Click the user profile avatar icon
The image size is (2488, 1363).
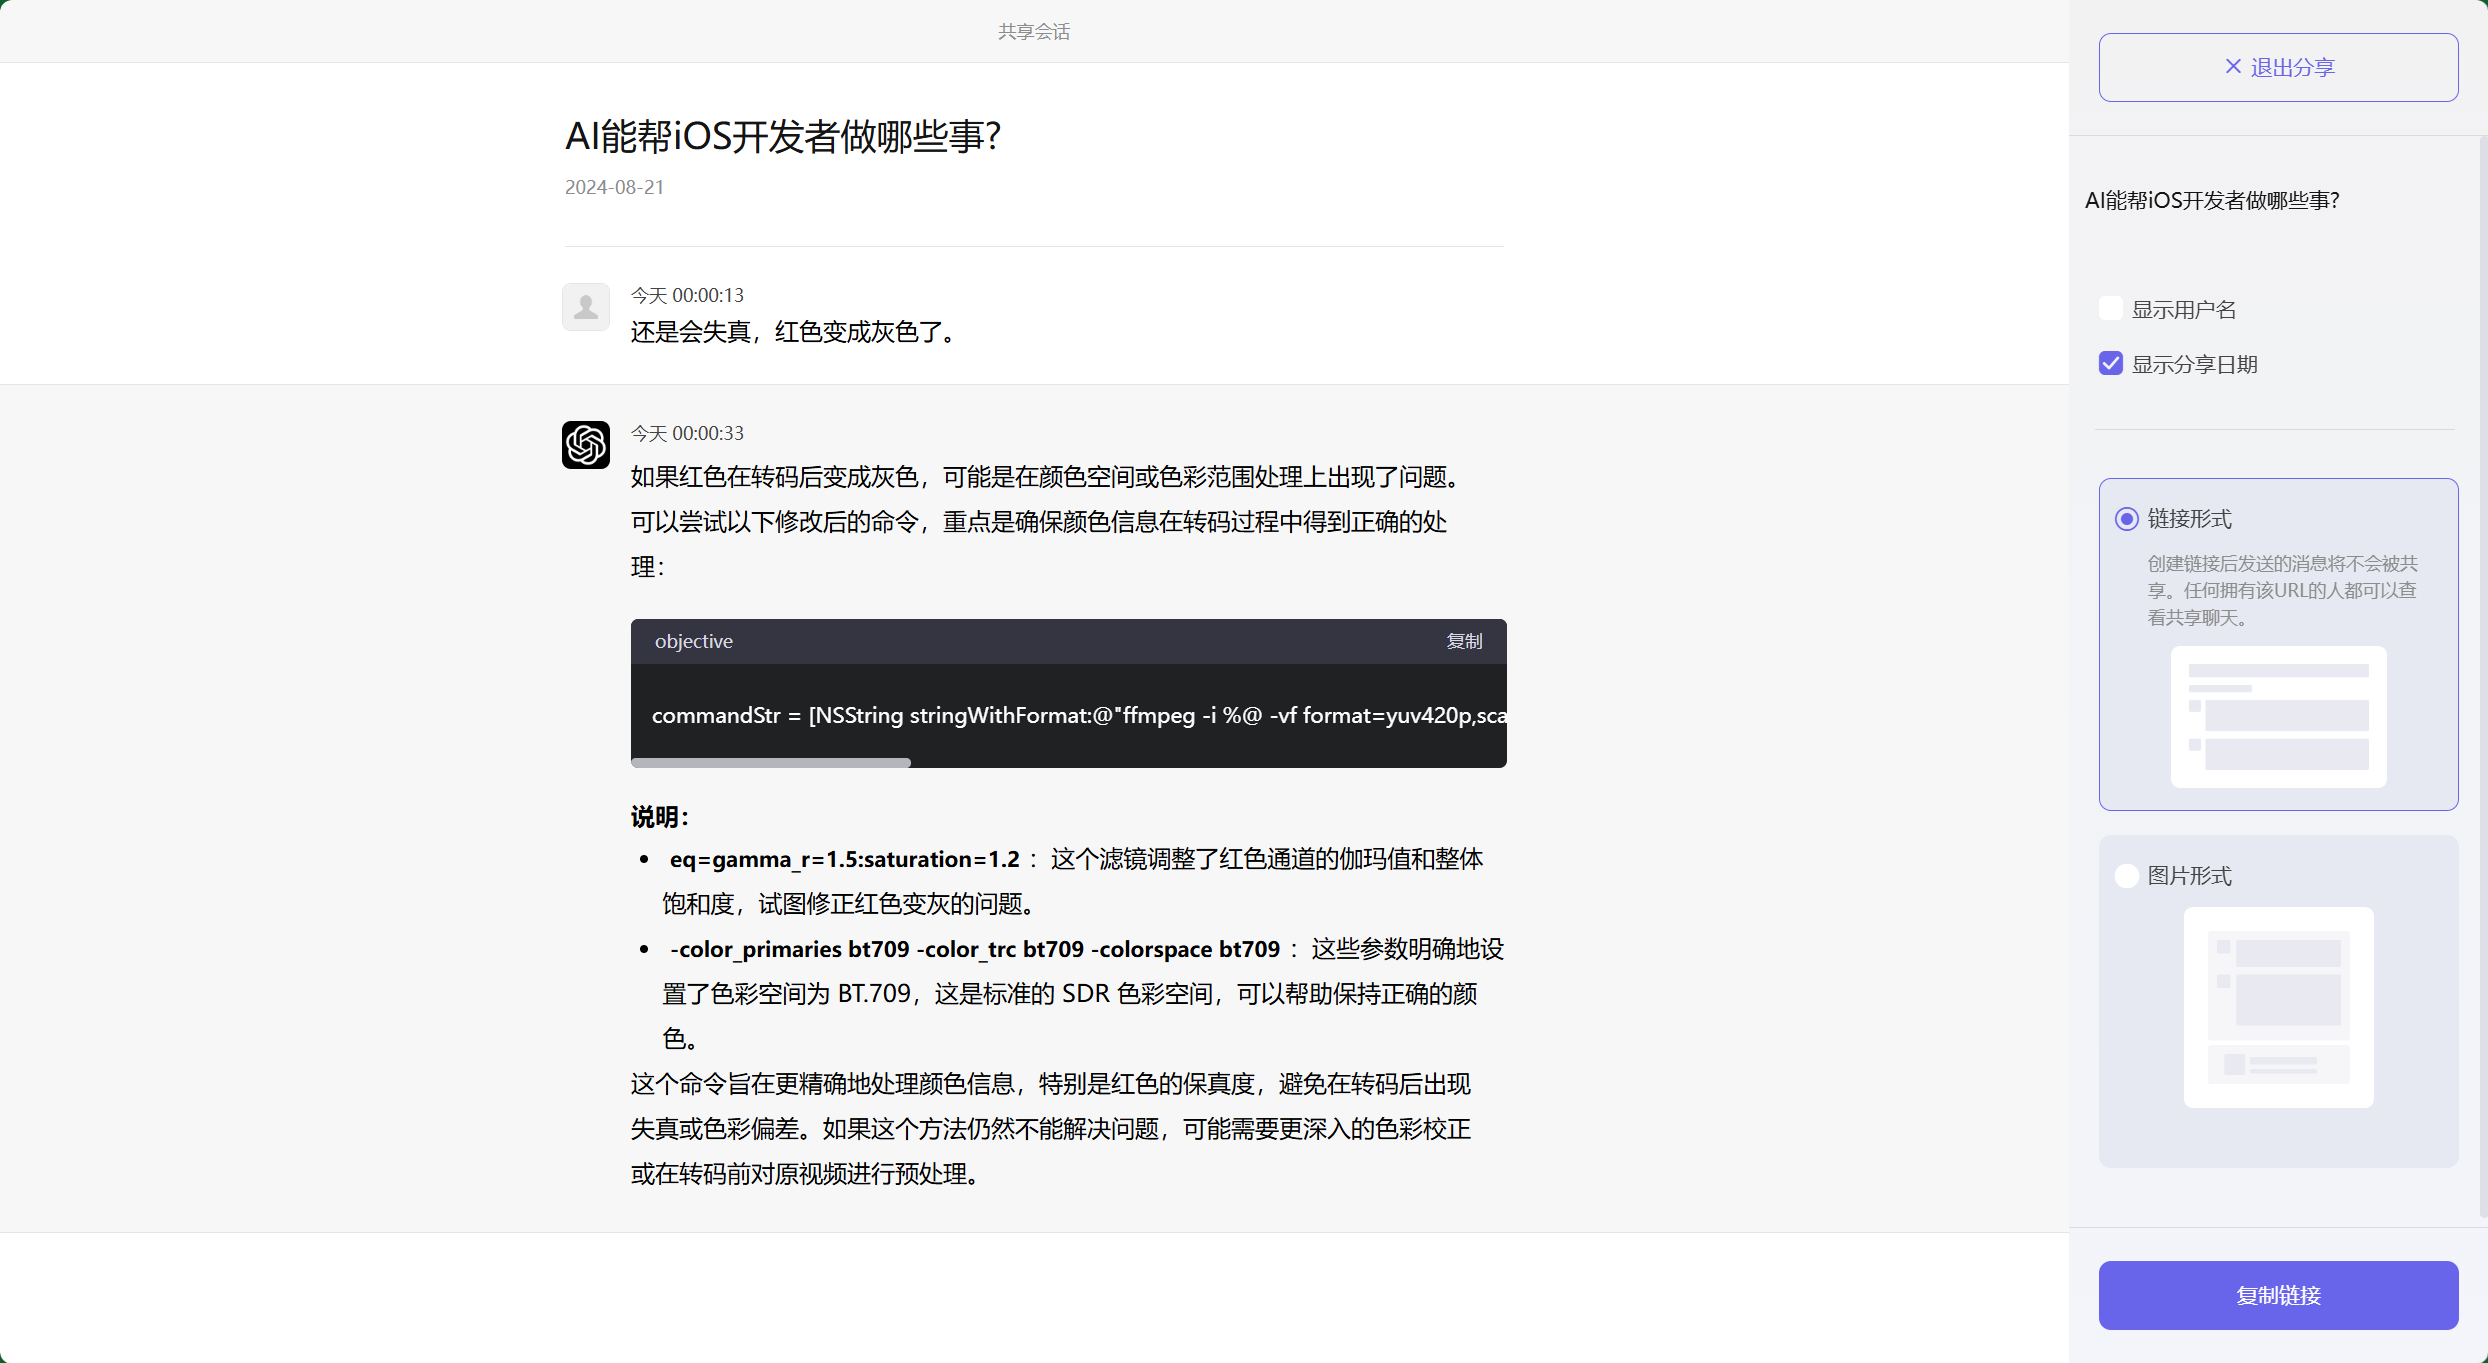[x=586, y=306]
